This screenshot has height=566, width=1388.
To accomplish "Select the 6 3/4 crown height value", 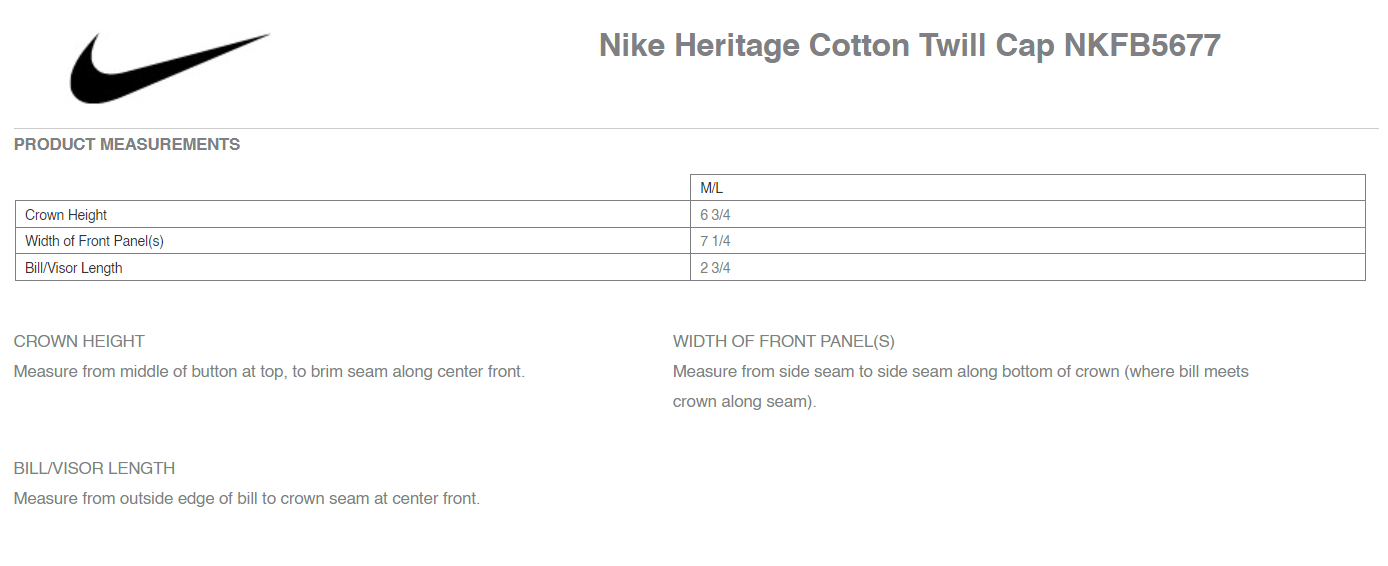I will (715, 215).
